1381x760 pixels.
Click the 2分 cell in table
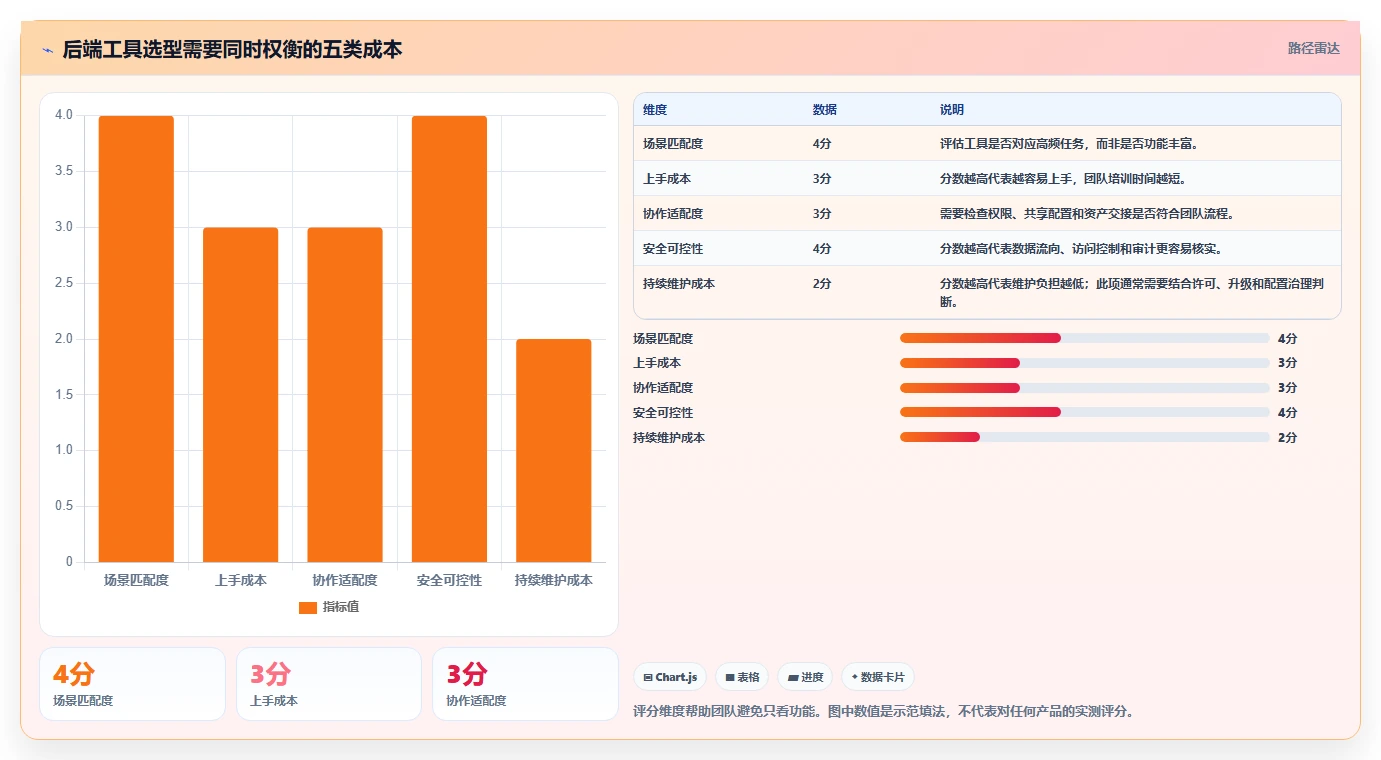click(x=822, y=284)
